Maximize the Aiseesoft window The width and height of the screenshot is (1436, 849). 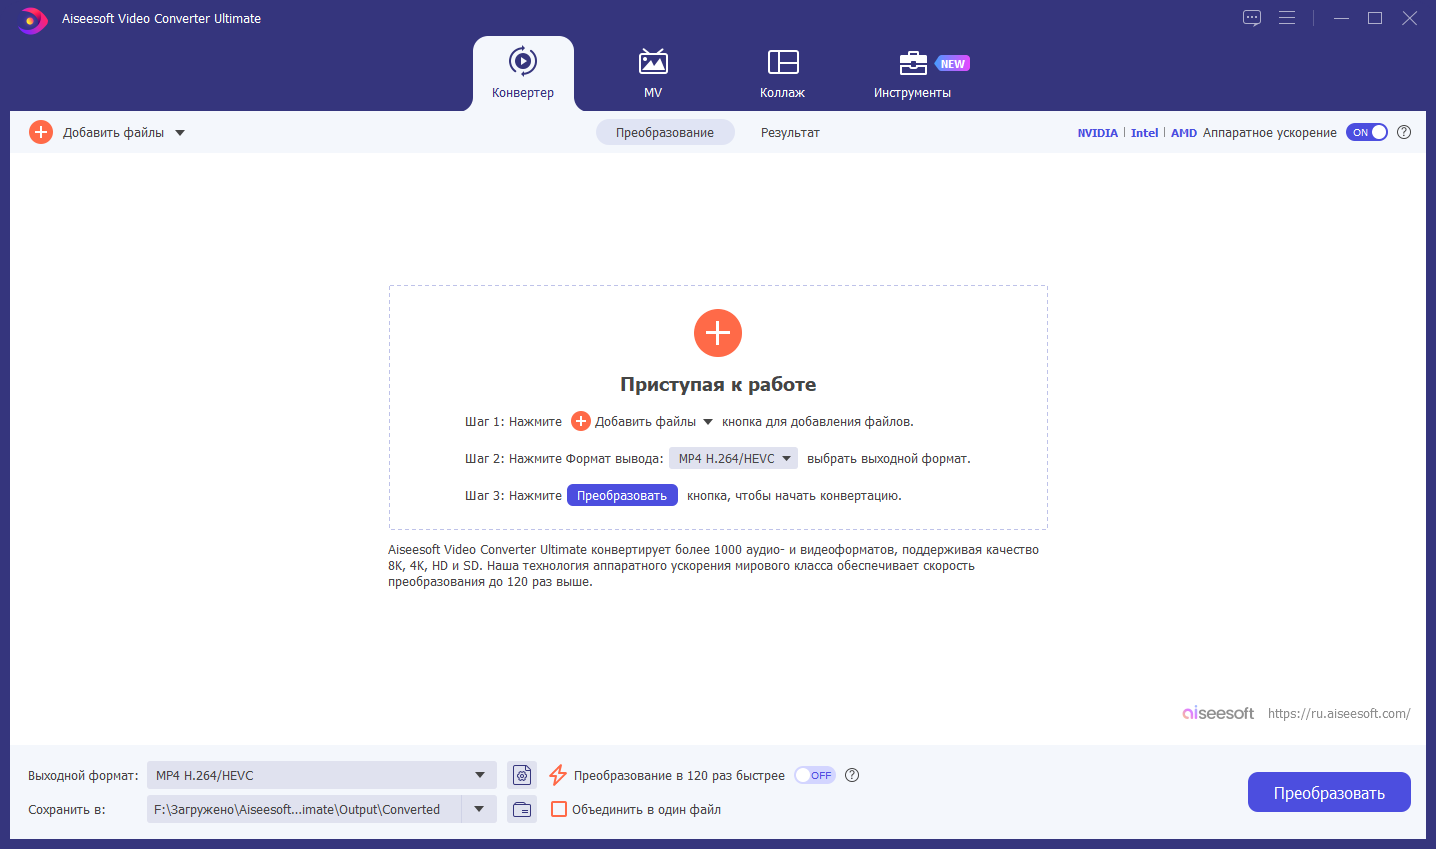[1375, 18]
